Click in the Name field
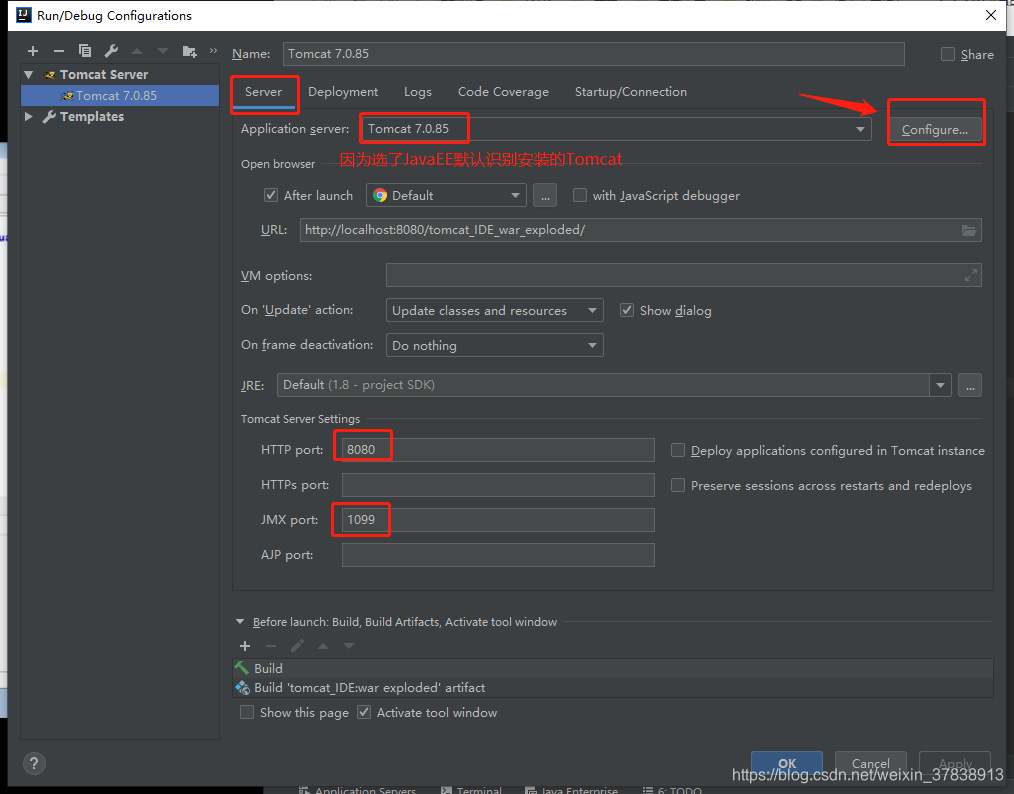The height and width of the screenshot is (794, 1014). (594, 54)
